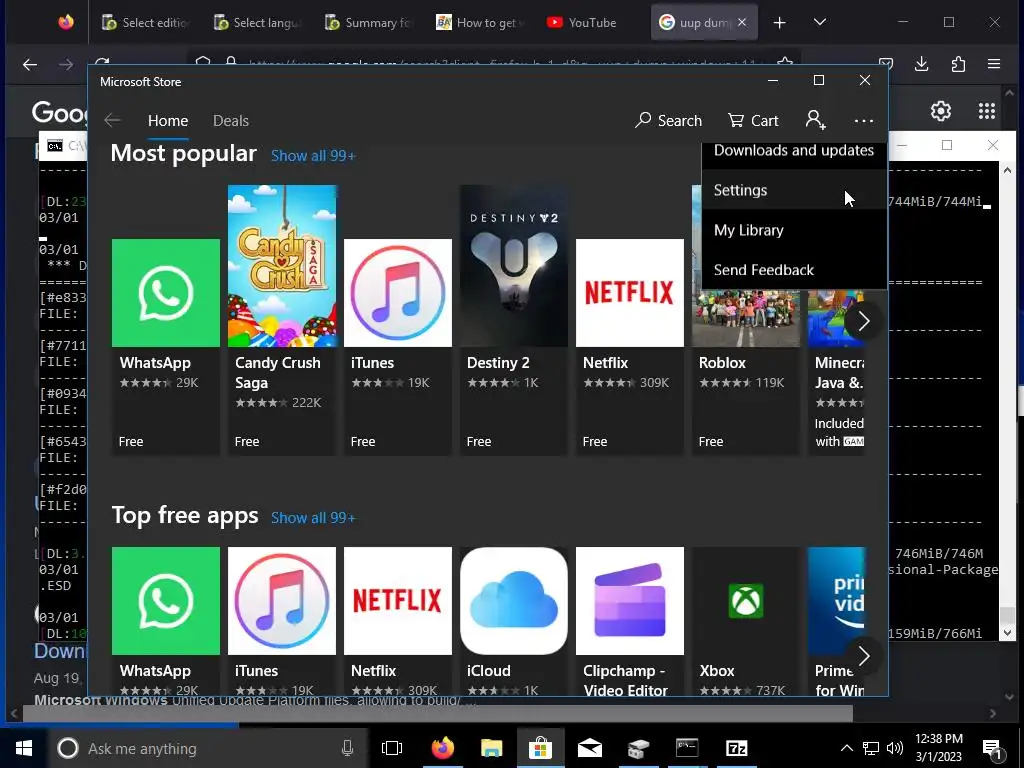Image resolution: width=1024 pixels, height=768 pixels.
Task: Click the Windows Start button
Action: click(x=24, y=748)
